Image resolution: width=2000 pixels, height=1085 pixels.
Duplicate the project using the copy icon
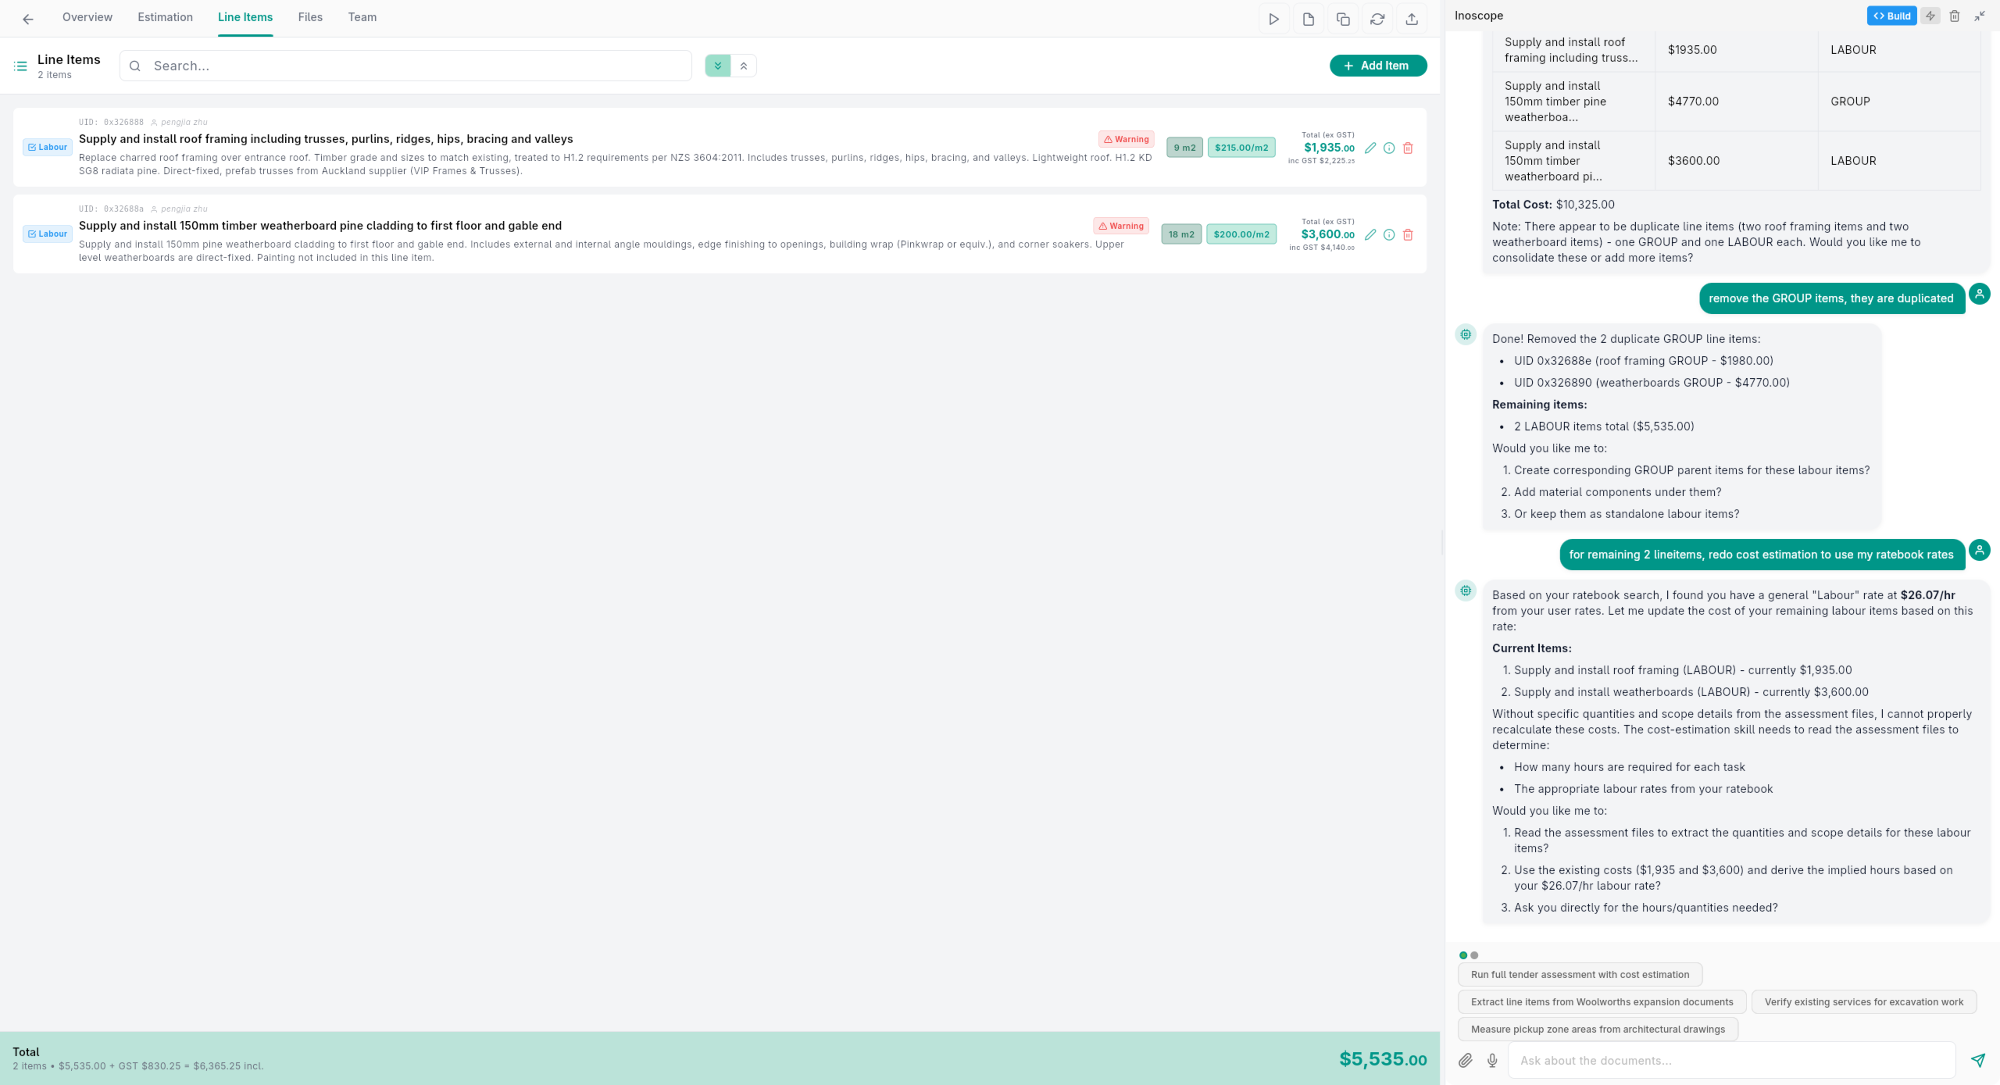point(1342,18)
